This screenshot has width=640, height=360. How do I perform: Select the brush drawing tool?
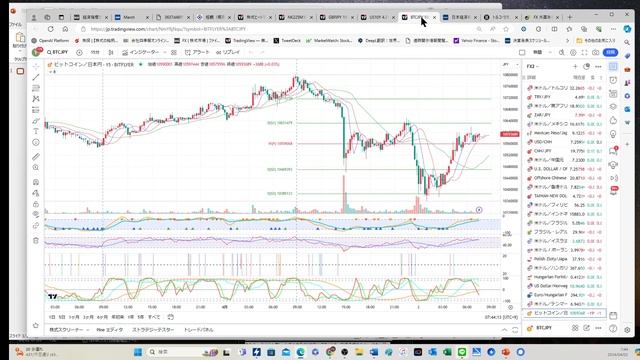36,121
